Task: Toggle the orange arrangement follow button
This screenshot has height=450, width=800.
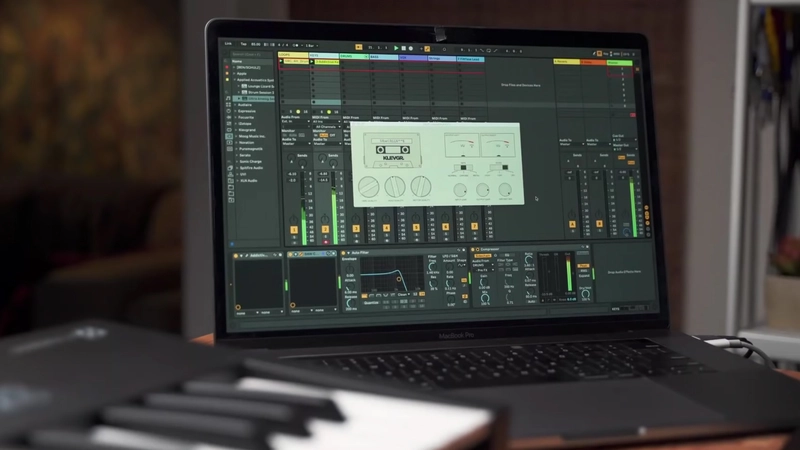Action: (359, 47)
